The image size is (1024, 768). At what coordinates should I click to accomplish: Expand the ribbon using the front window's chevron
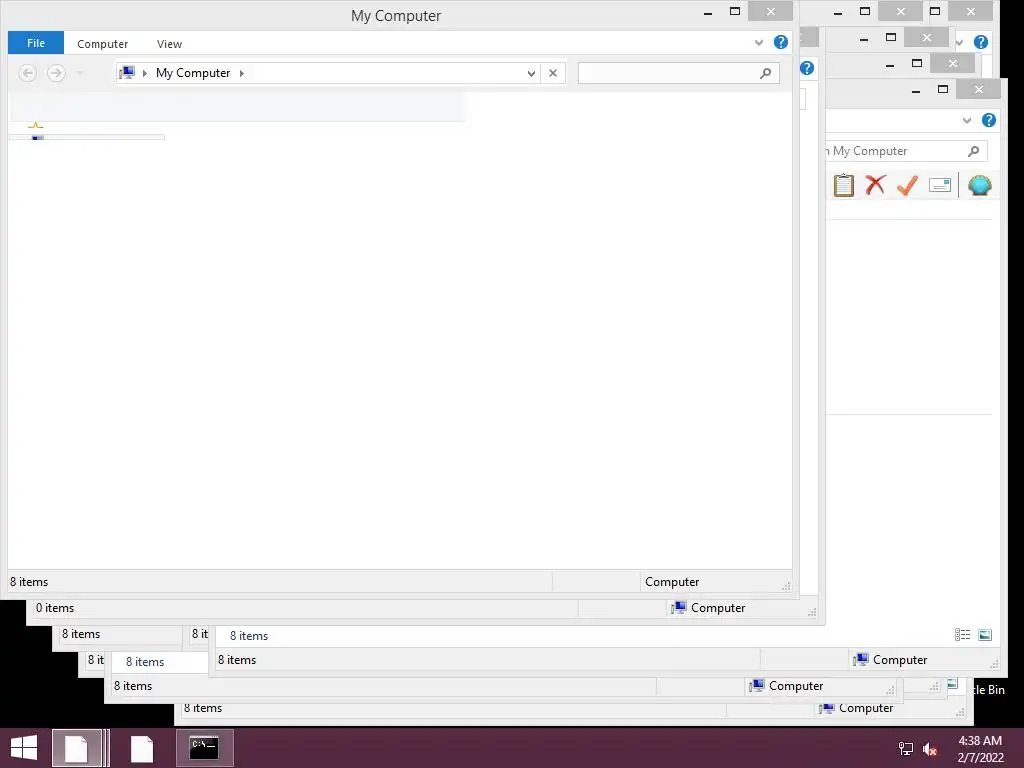pyautogui.click(x=759, y=43)
